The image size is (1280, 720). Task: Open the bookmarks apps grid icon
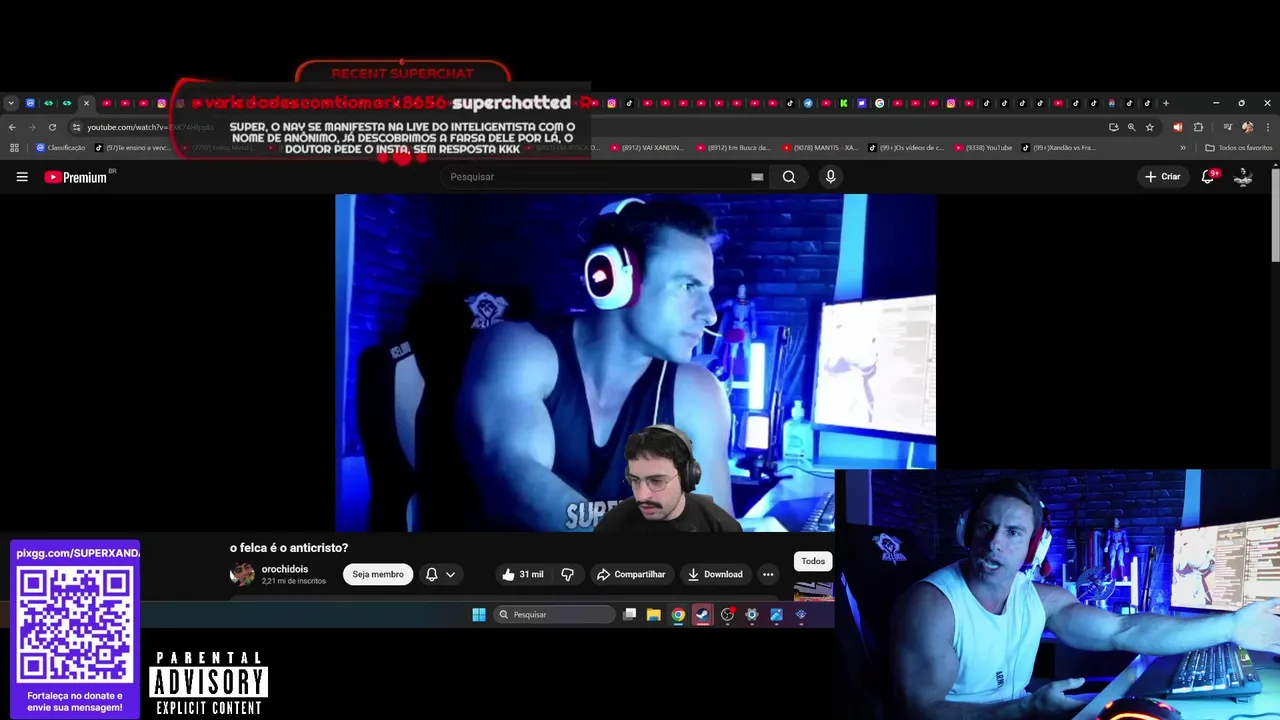pos(14,147)
